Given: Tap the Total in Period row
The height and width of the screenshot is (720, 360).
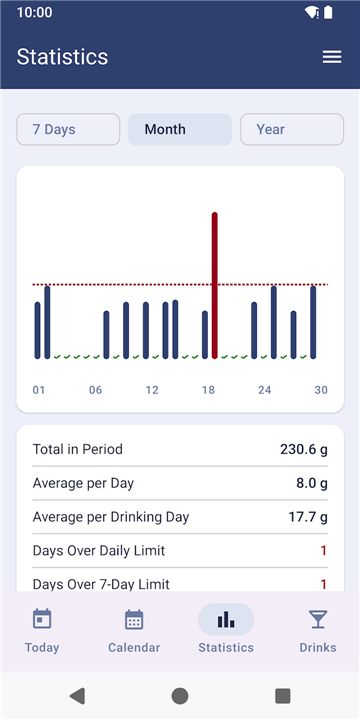Looking at the screenshot, I should pos(180,449).
